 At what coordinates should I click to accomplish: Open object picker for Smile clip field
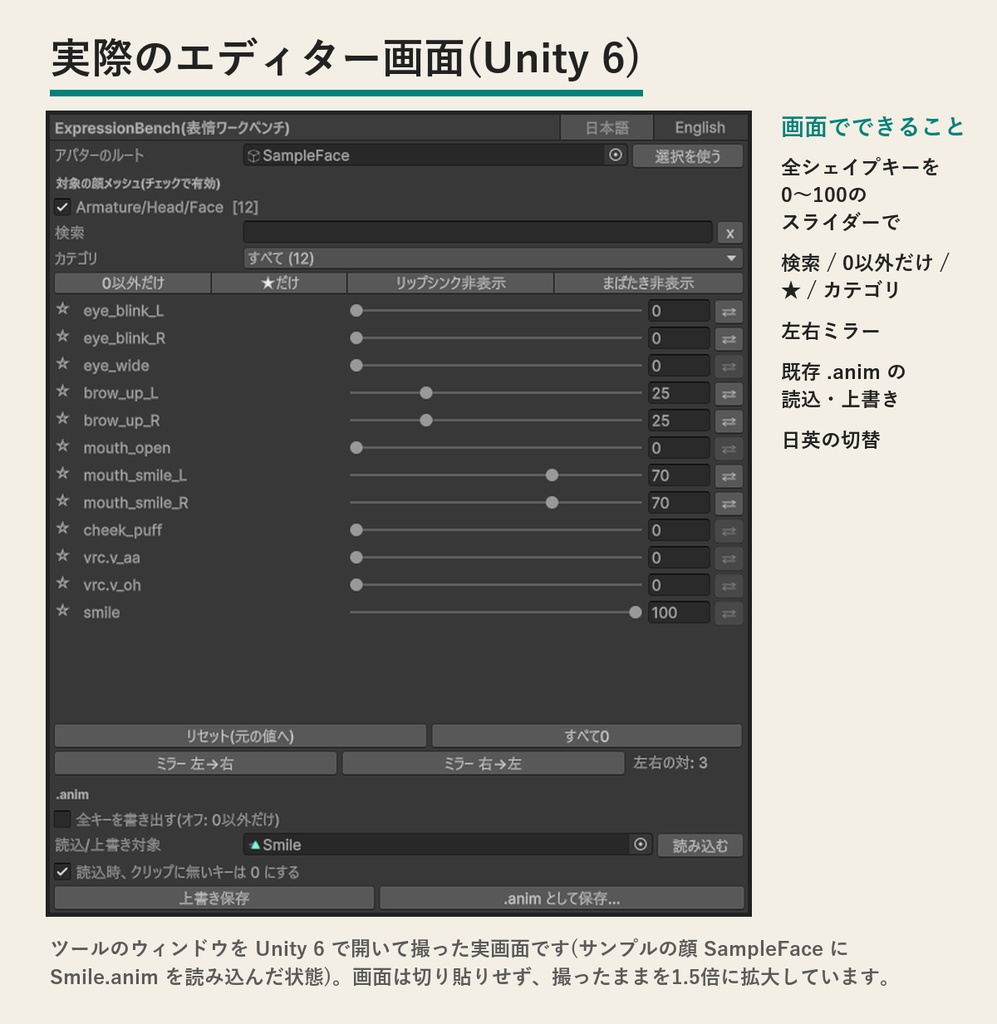click(x=641, y=844)
